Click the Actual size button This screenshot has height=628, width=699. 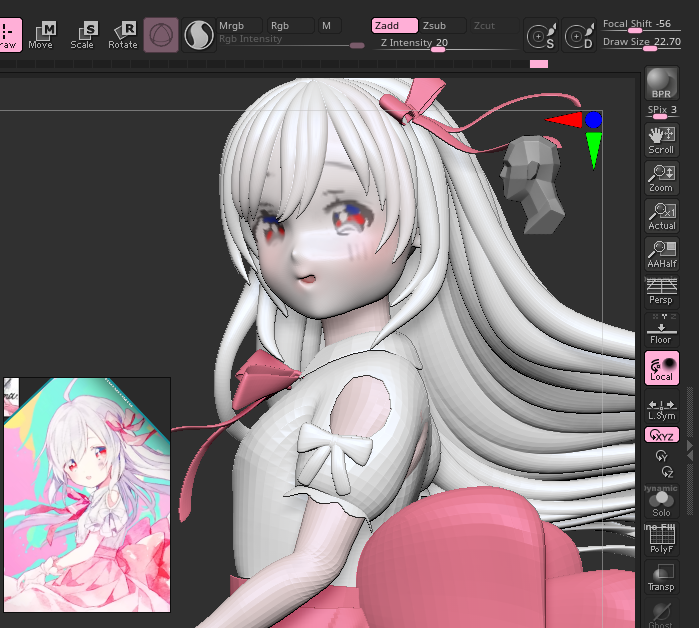click(x=662, y=216)
